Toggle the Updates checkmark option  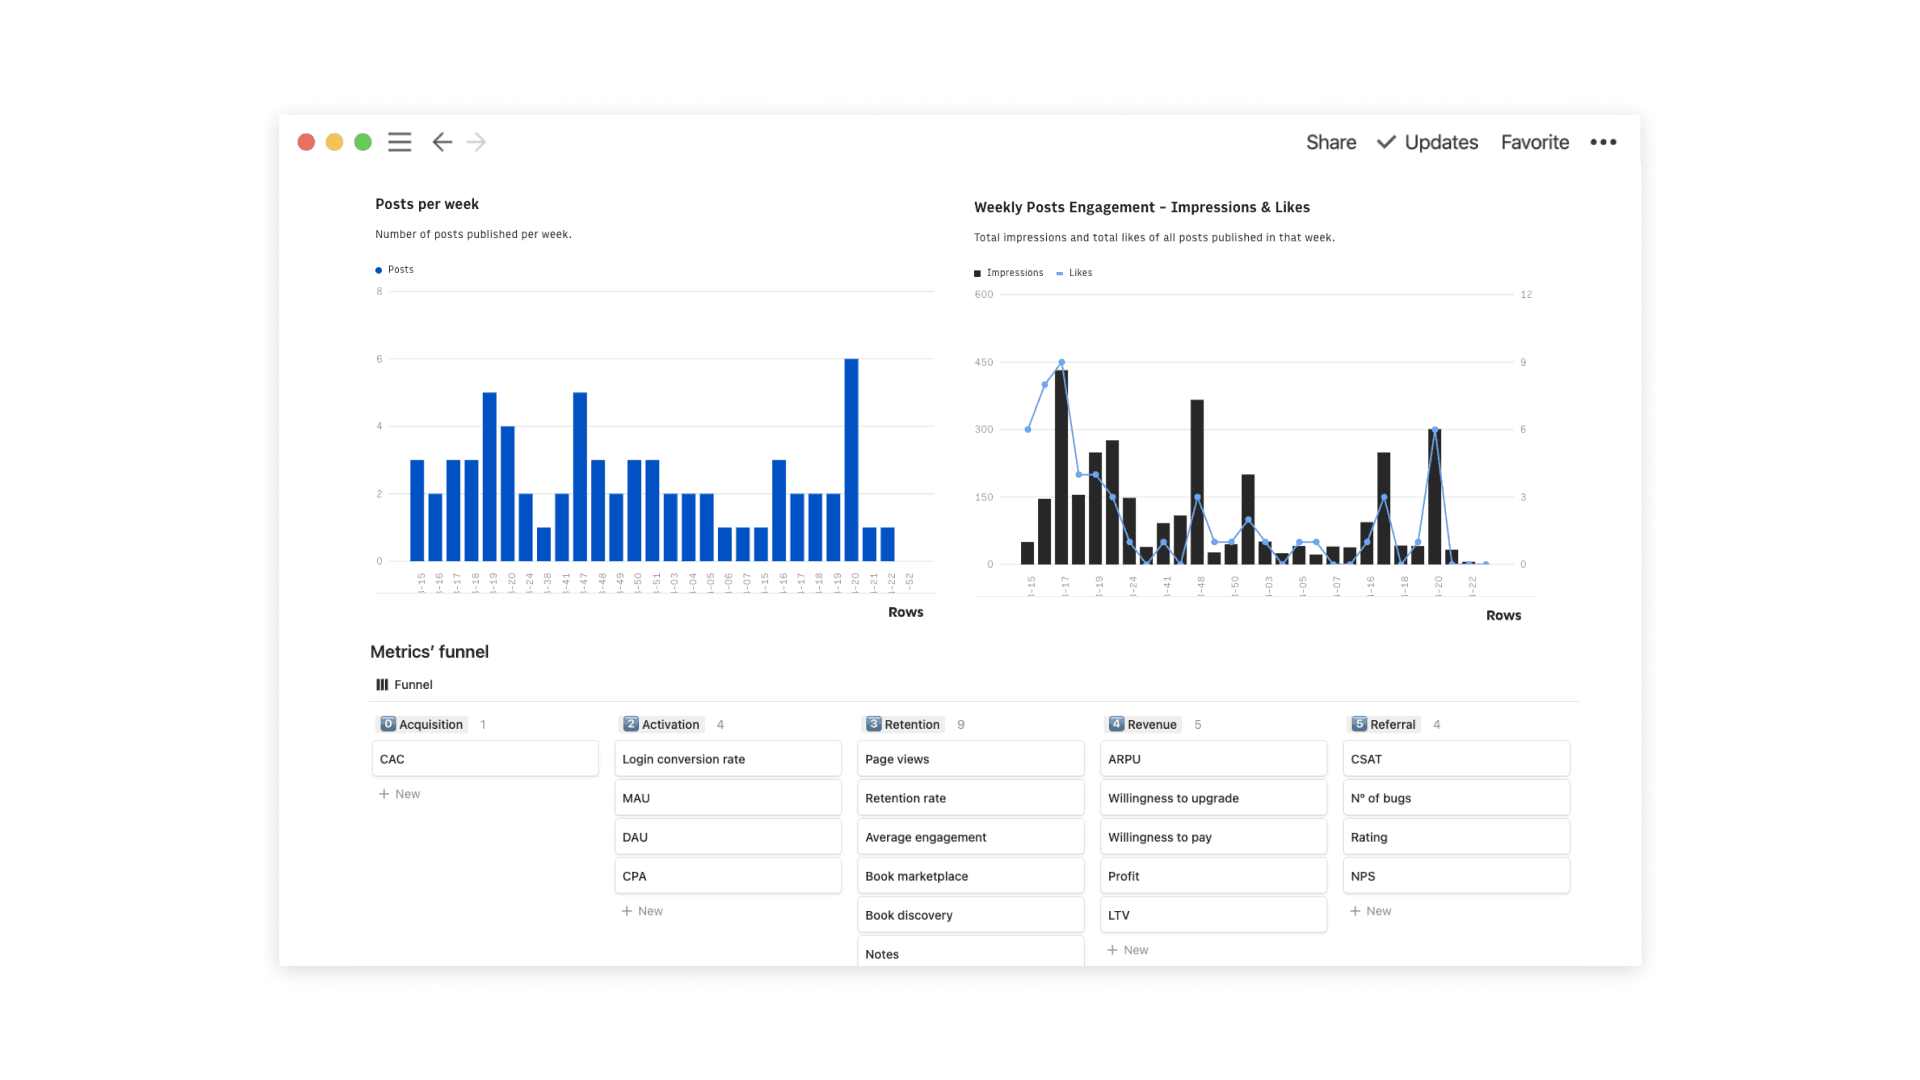point(1385,142)
